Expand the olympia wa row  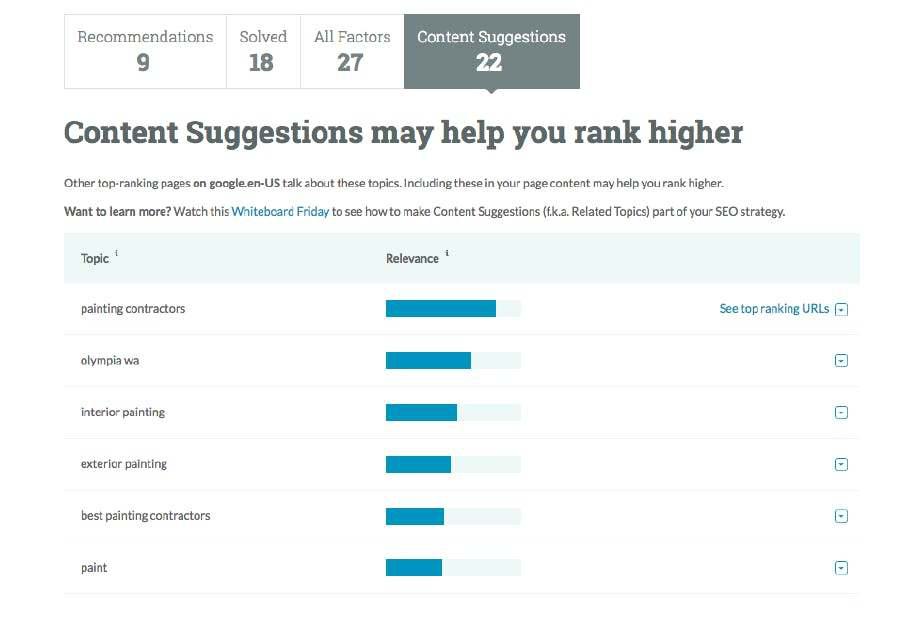click(841, 361)
